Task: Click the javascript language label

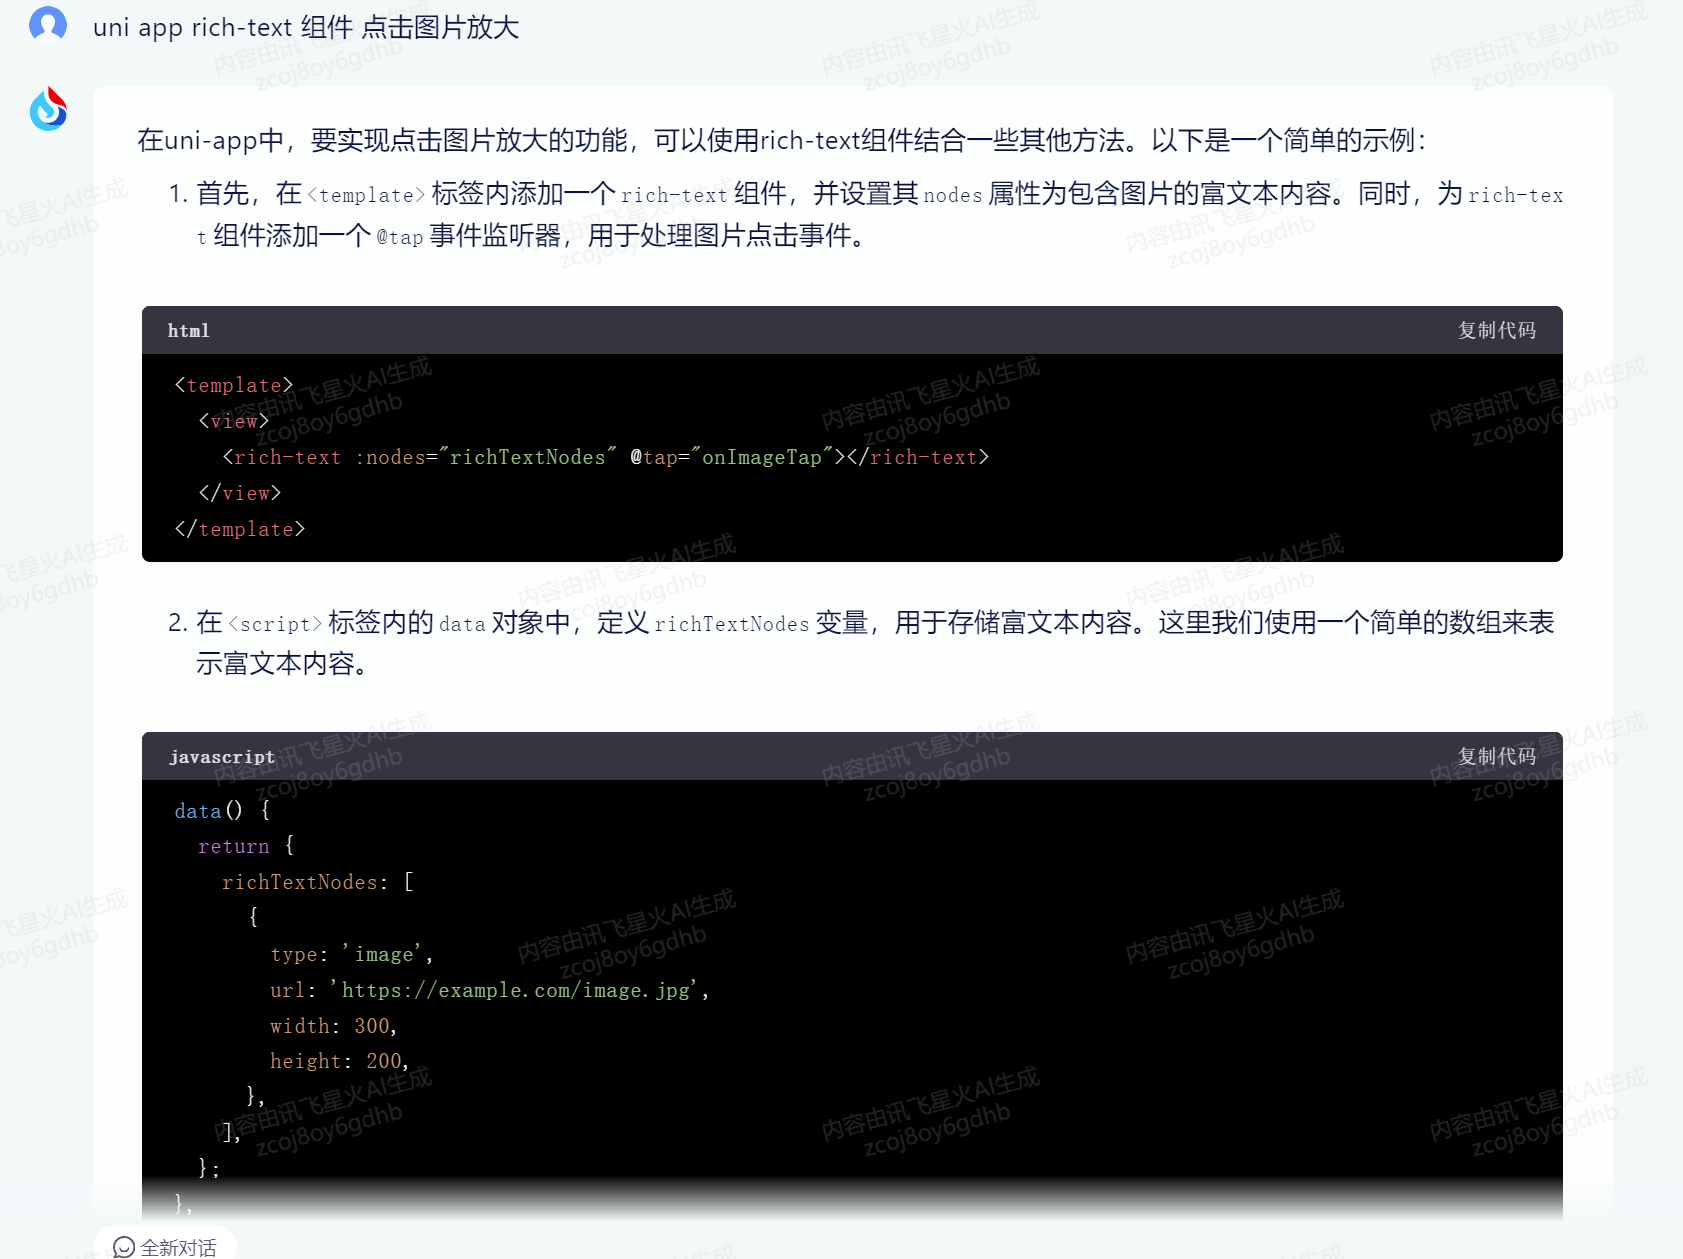Action: pos(222,757)
